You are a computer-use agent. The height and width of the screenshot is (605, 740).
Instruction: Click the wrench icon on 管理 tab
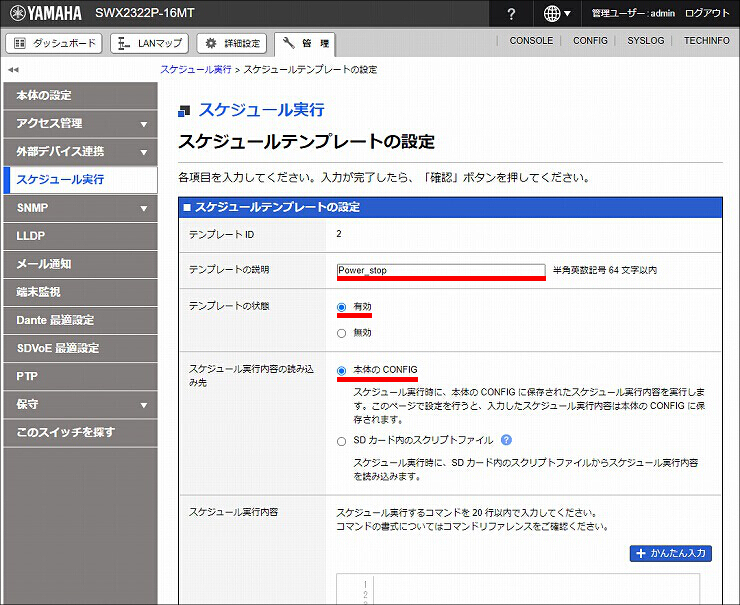[288, 43]
